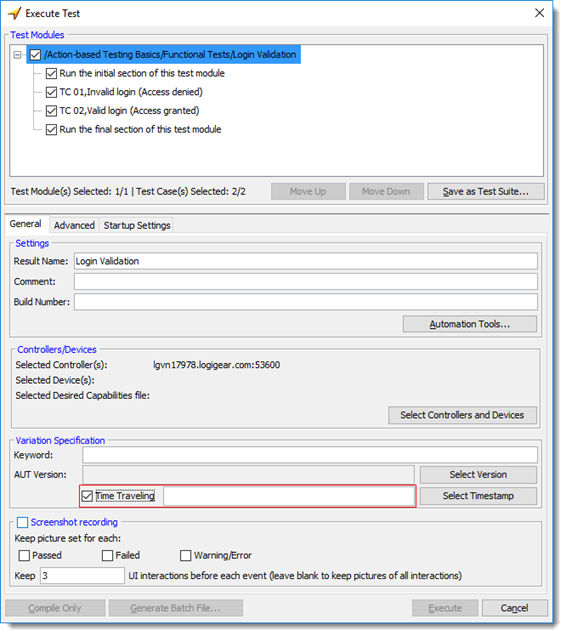Screen dimensions: 566x636
Task: Open the Startup Settings tab
Action: click(137, 225)
